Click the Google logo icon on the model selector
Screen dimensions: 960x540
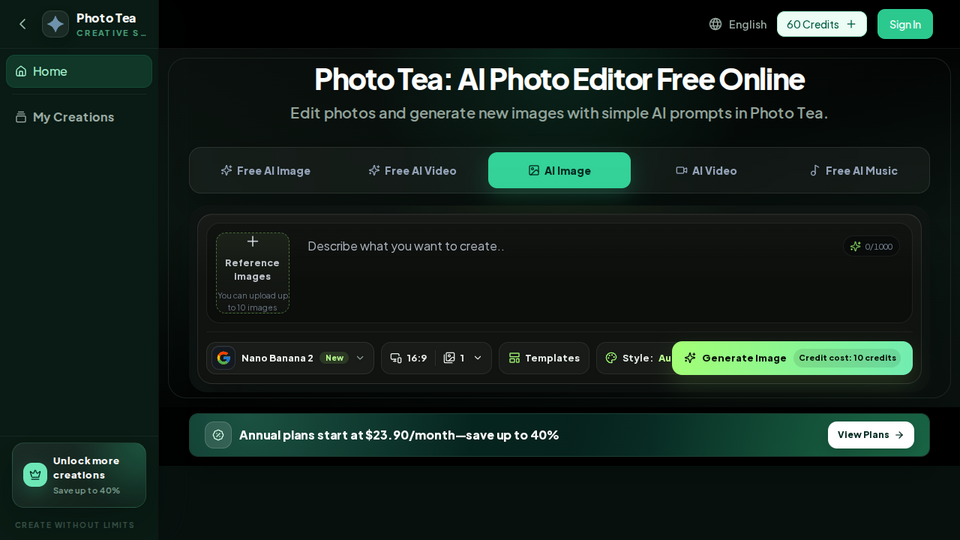click(223, 358)
